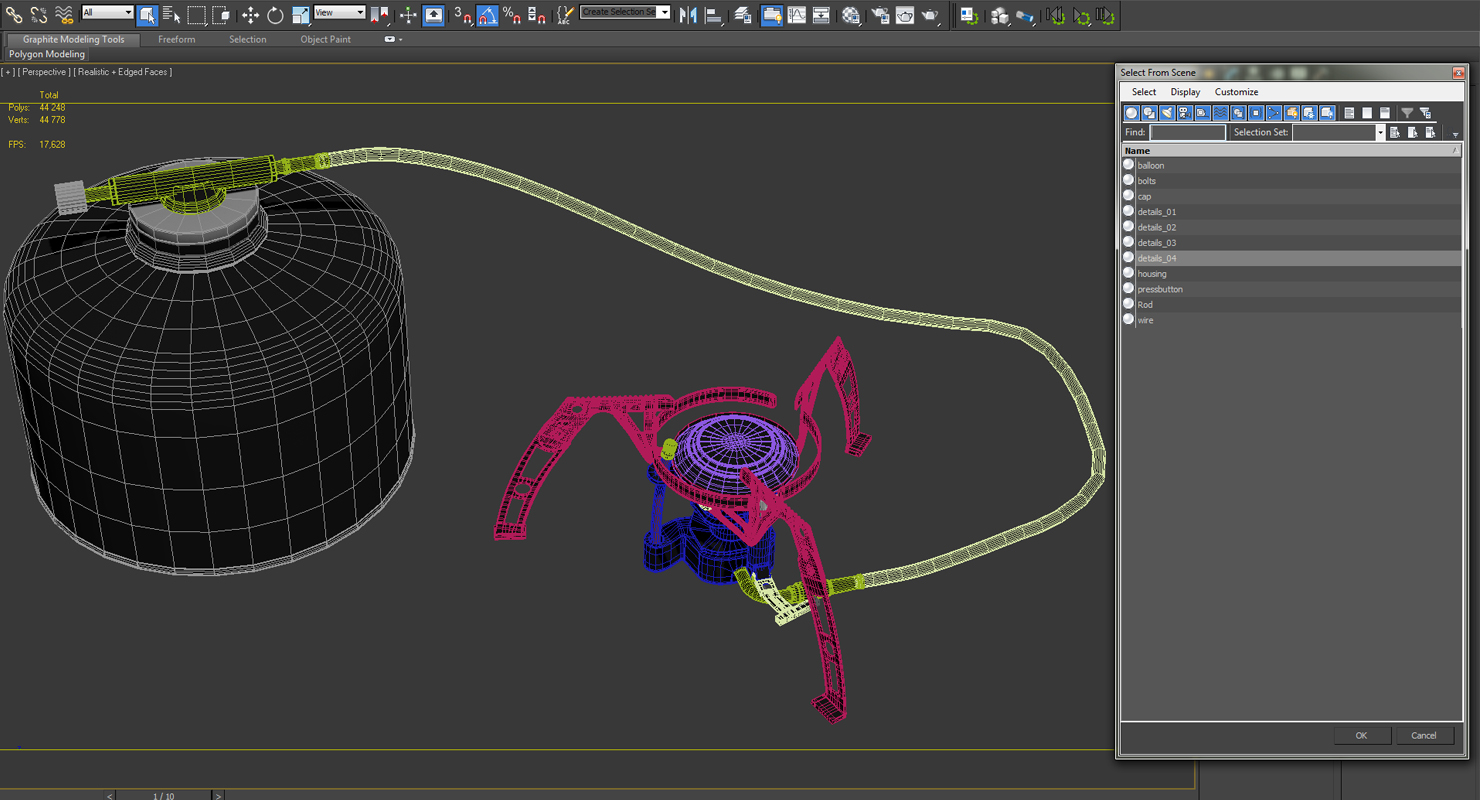Expand the reference coordinate 'View' dropdown

coord(340,13)
